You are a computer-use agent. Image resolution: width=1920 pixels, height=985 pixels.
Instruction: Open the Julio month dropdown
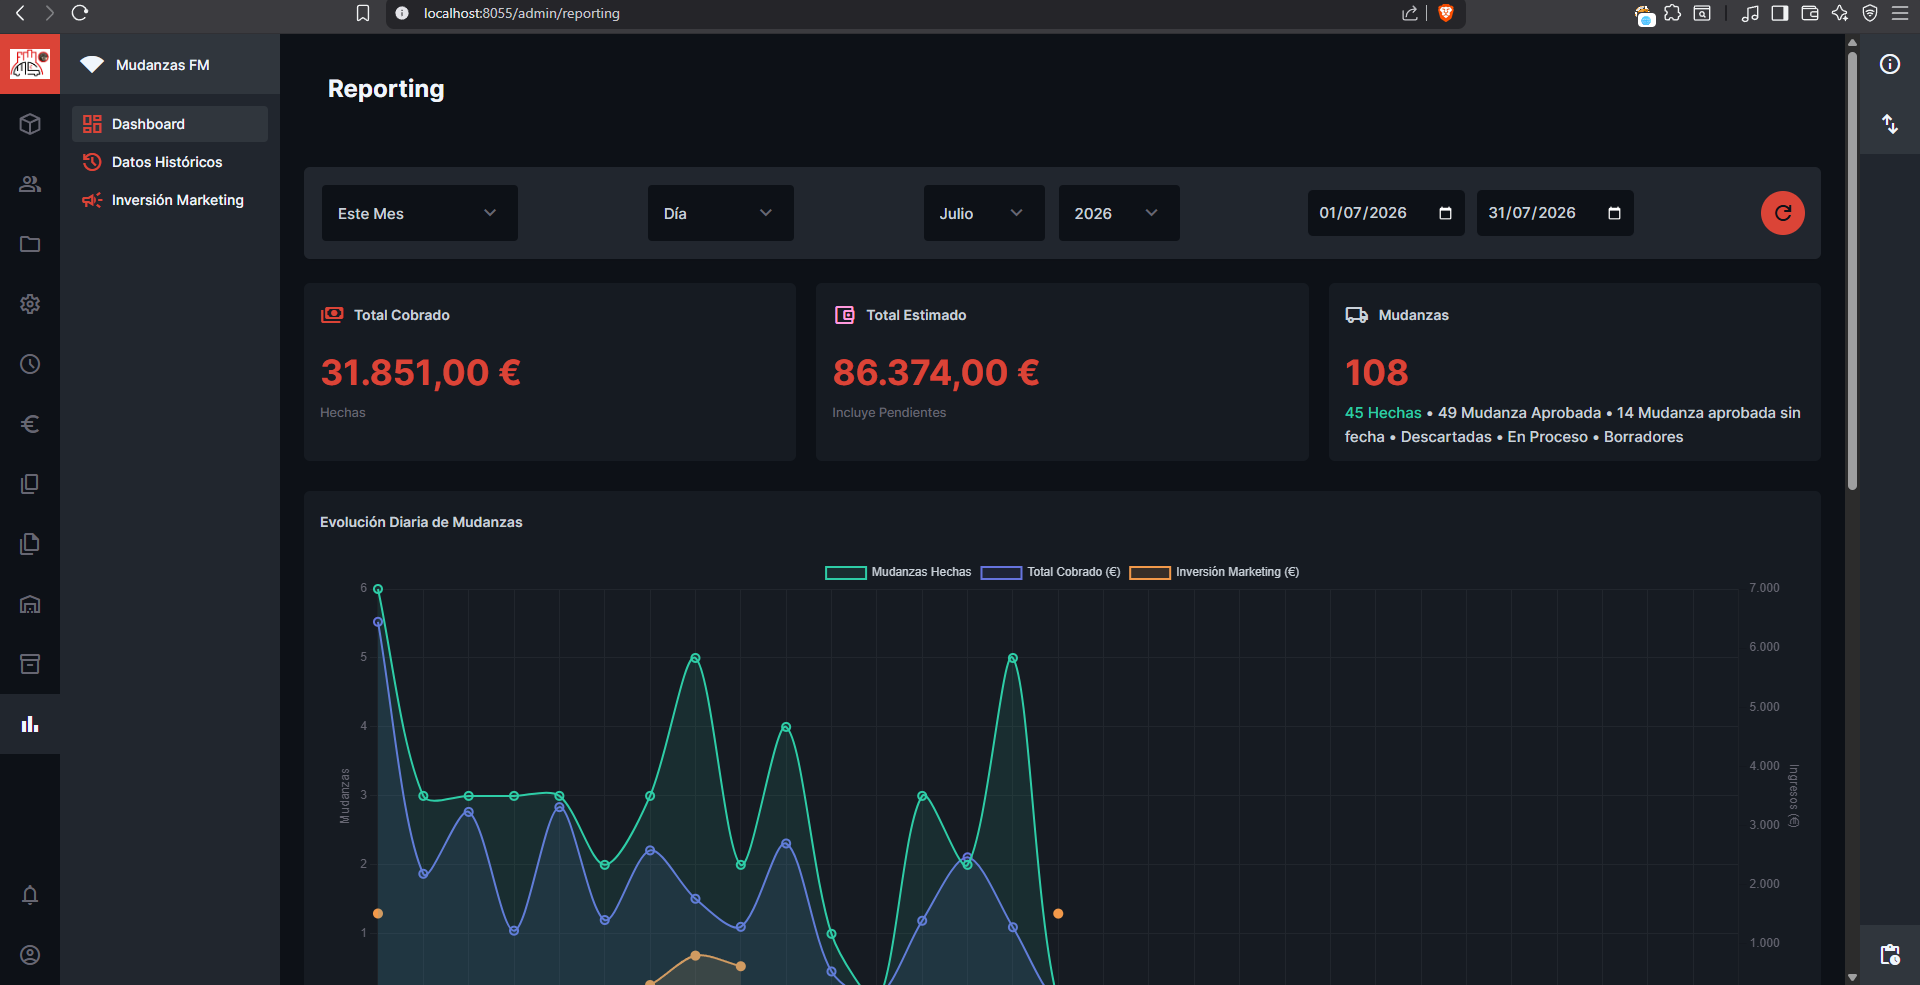pyautogui.click(x=984, y=213)
